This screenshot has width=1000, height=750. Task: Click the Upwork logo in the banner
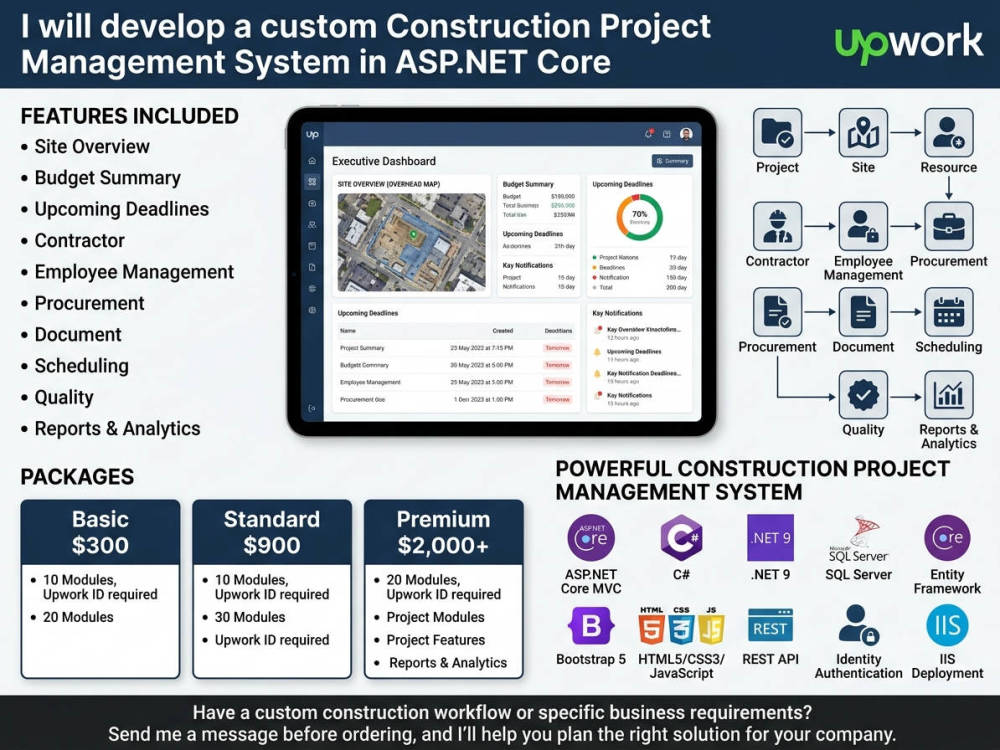909,43
